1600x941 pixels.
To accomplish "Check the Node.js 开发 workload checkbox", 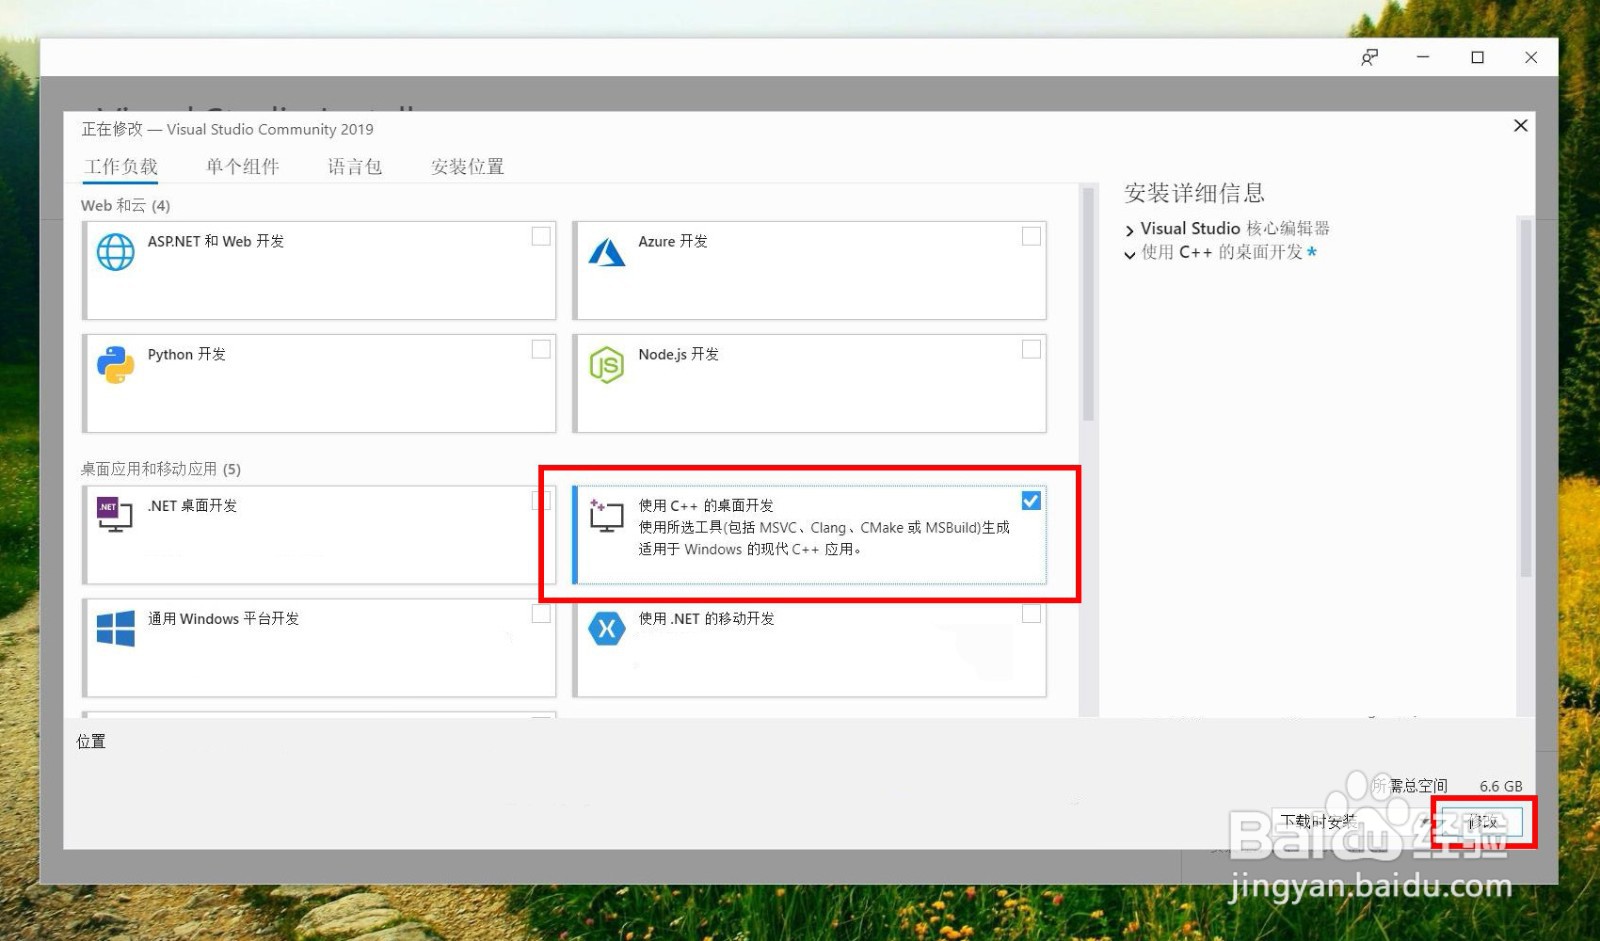I will pos(1031,349).
